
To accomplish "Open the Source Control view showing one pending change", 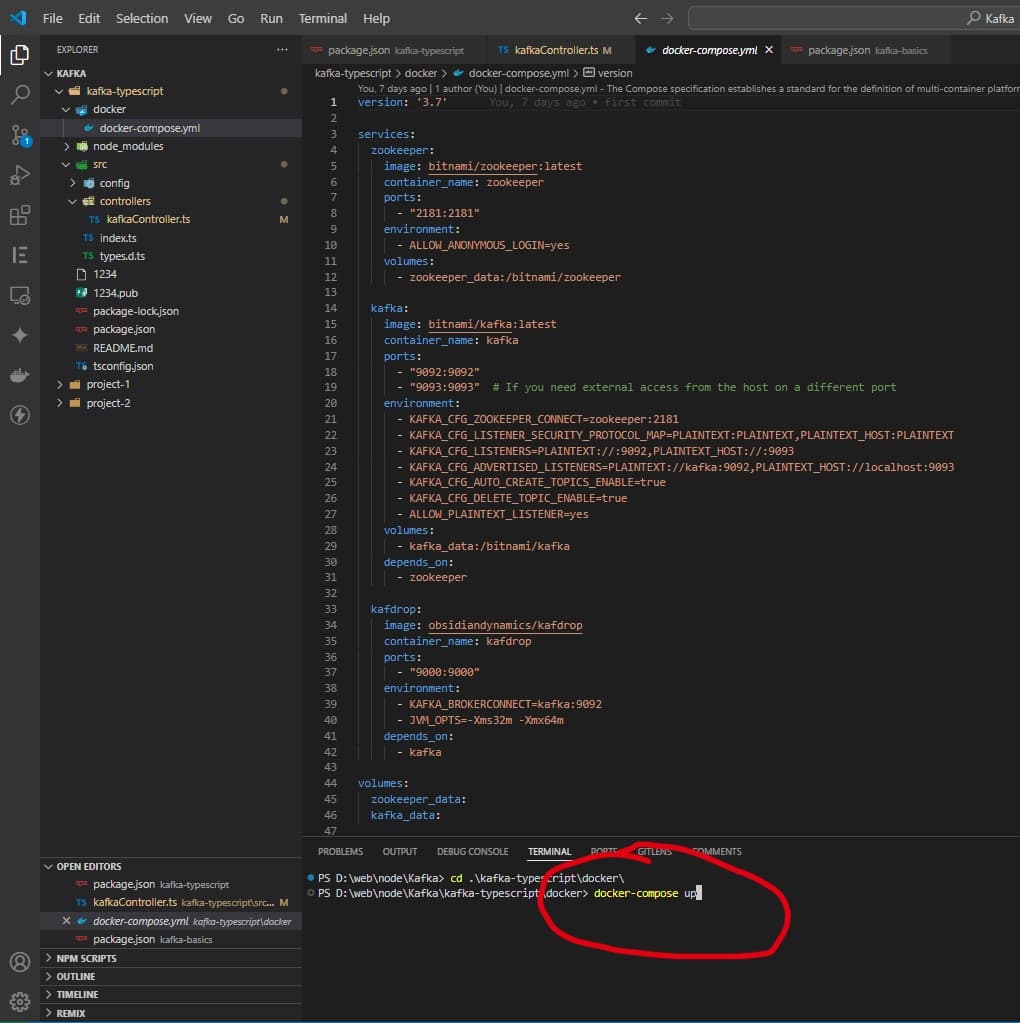I will (x=19, y=134).
